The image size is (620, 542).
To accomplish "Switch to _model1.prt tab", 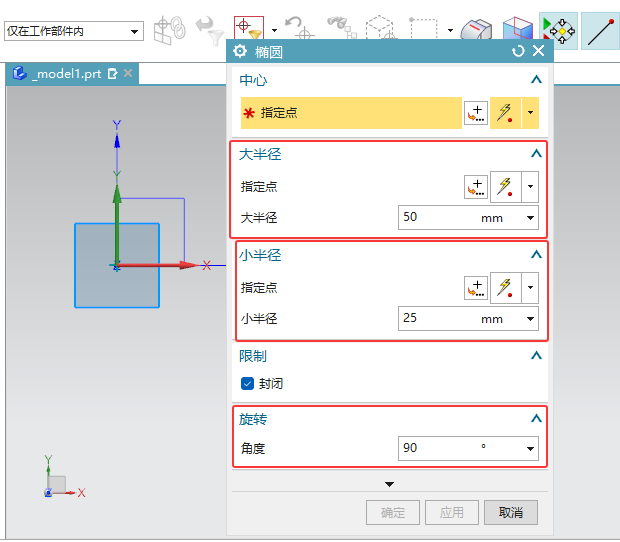I will 68,74.
